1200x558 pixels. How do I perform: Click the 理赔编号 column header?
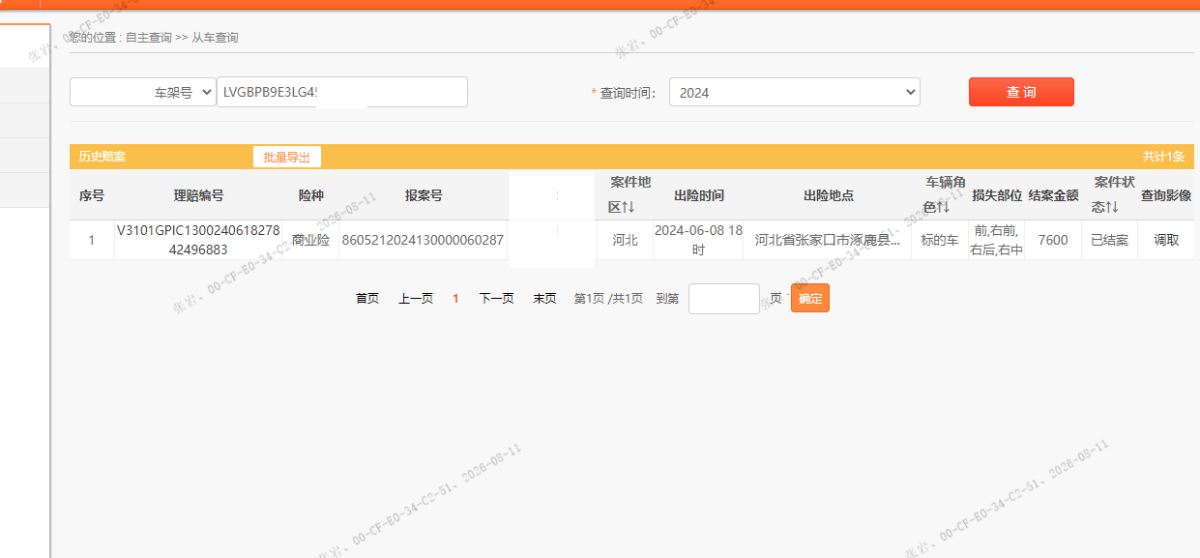pyautogui.click(x=198, y=195)
